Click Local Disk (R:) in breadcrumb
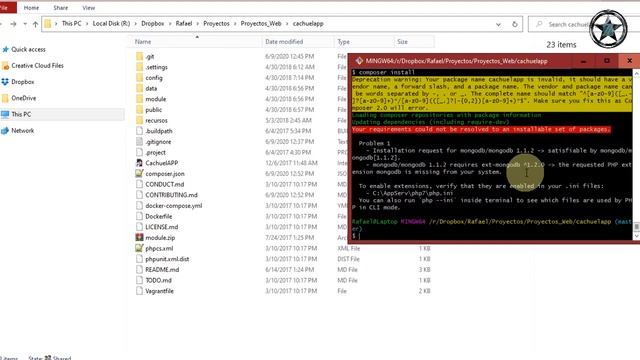 tap(111, 24)
